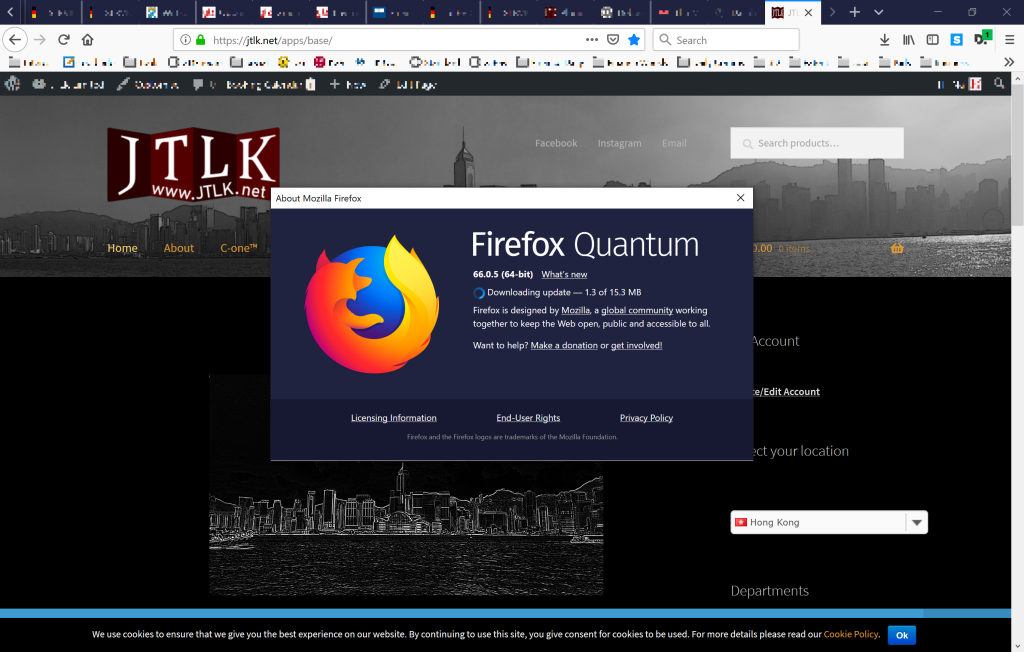
Task: Open the global community link
Action: pyautogui.click(x=637, y=310)
